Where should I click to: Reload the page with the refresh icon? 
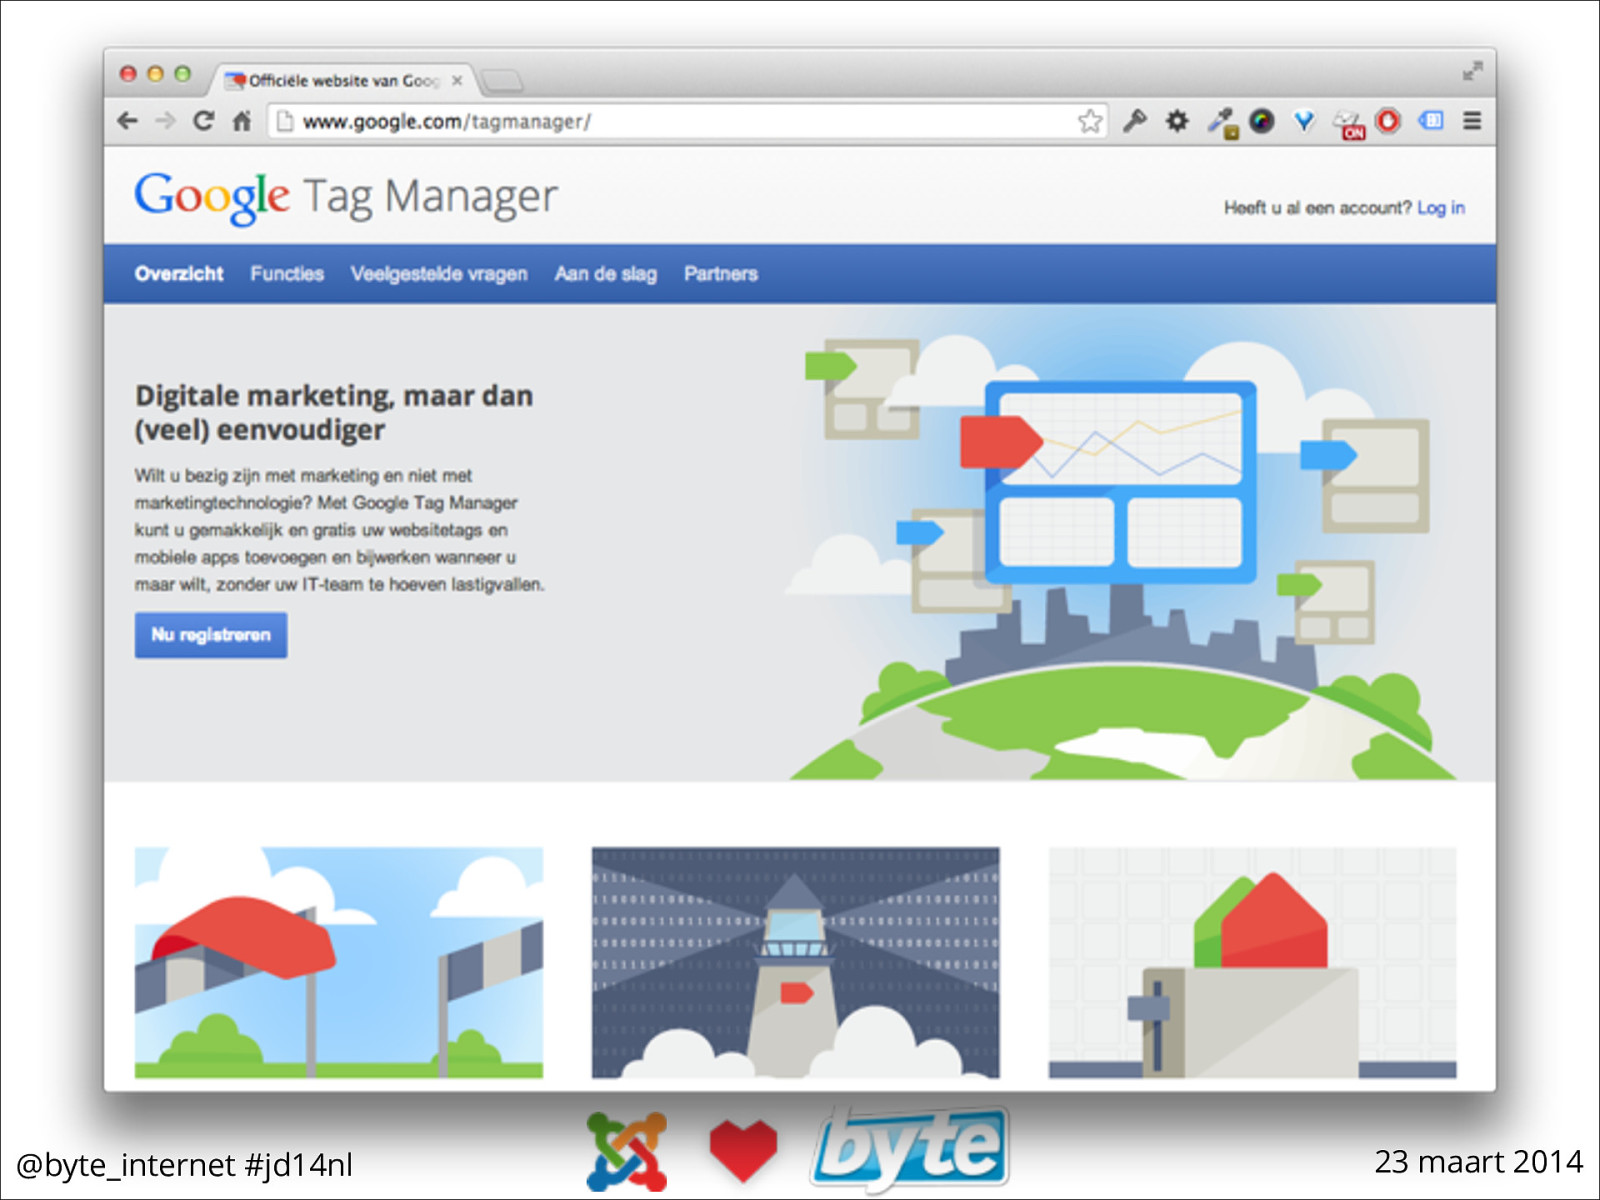203,121
